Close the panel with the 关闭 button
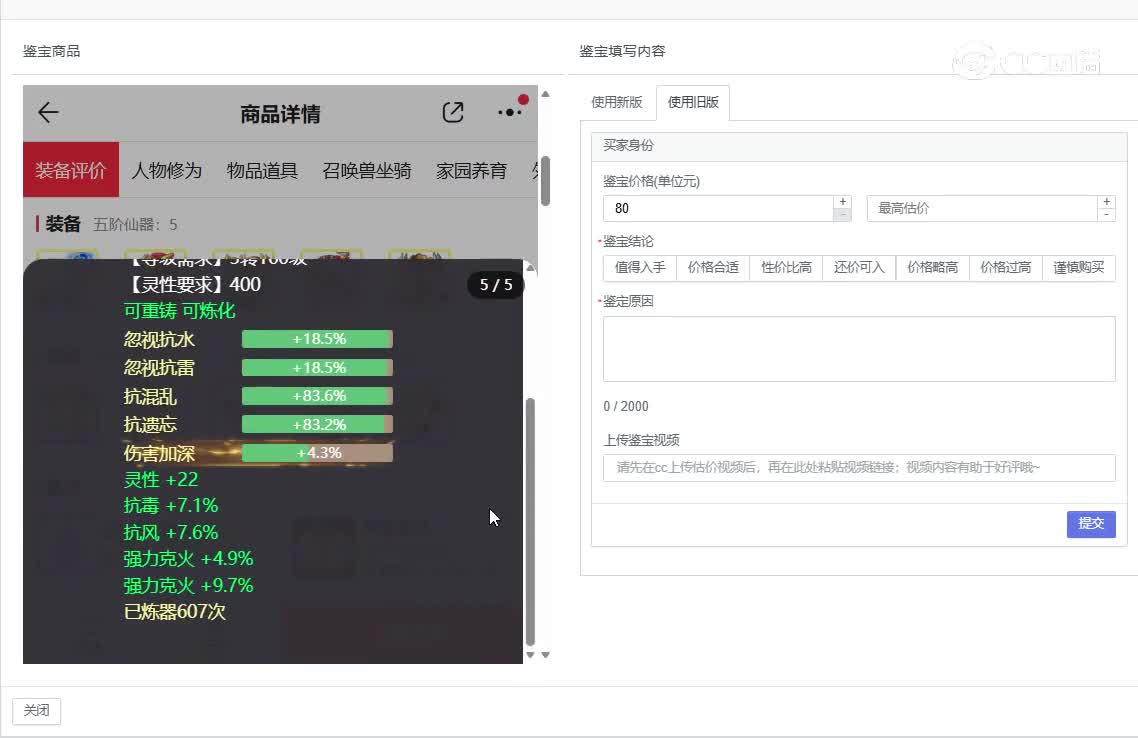This screenshot has height=738, width=1138. tap(36, 710)
